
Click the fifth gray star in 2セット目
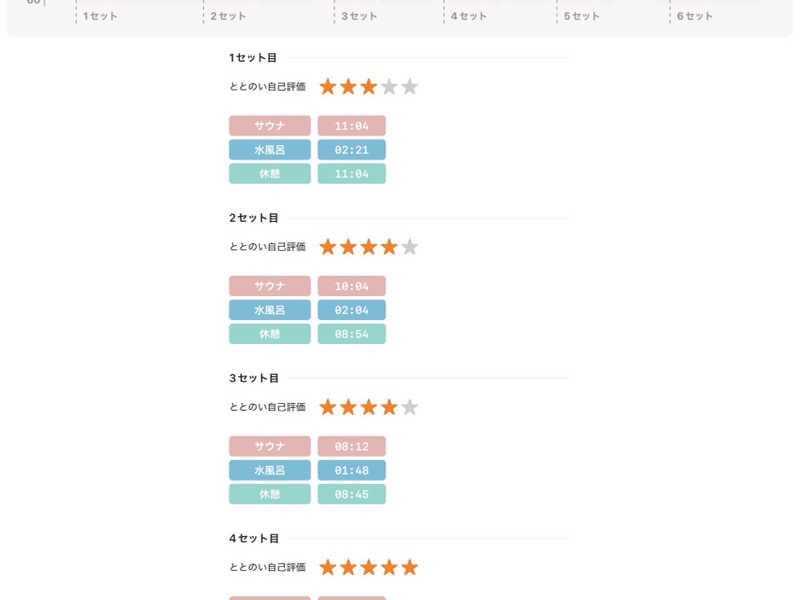[409, 247]
